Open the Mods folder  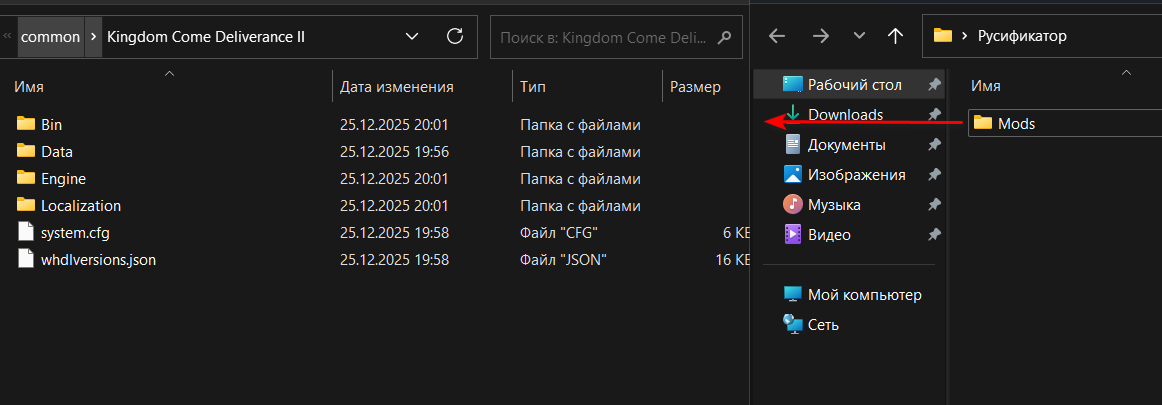(x=1017, y=124)
